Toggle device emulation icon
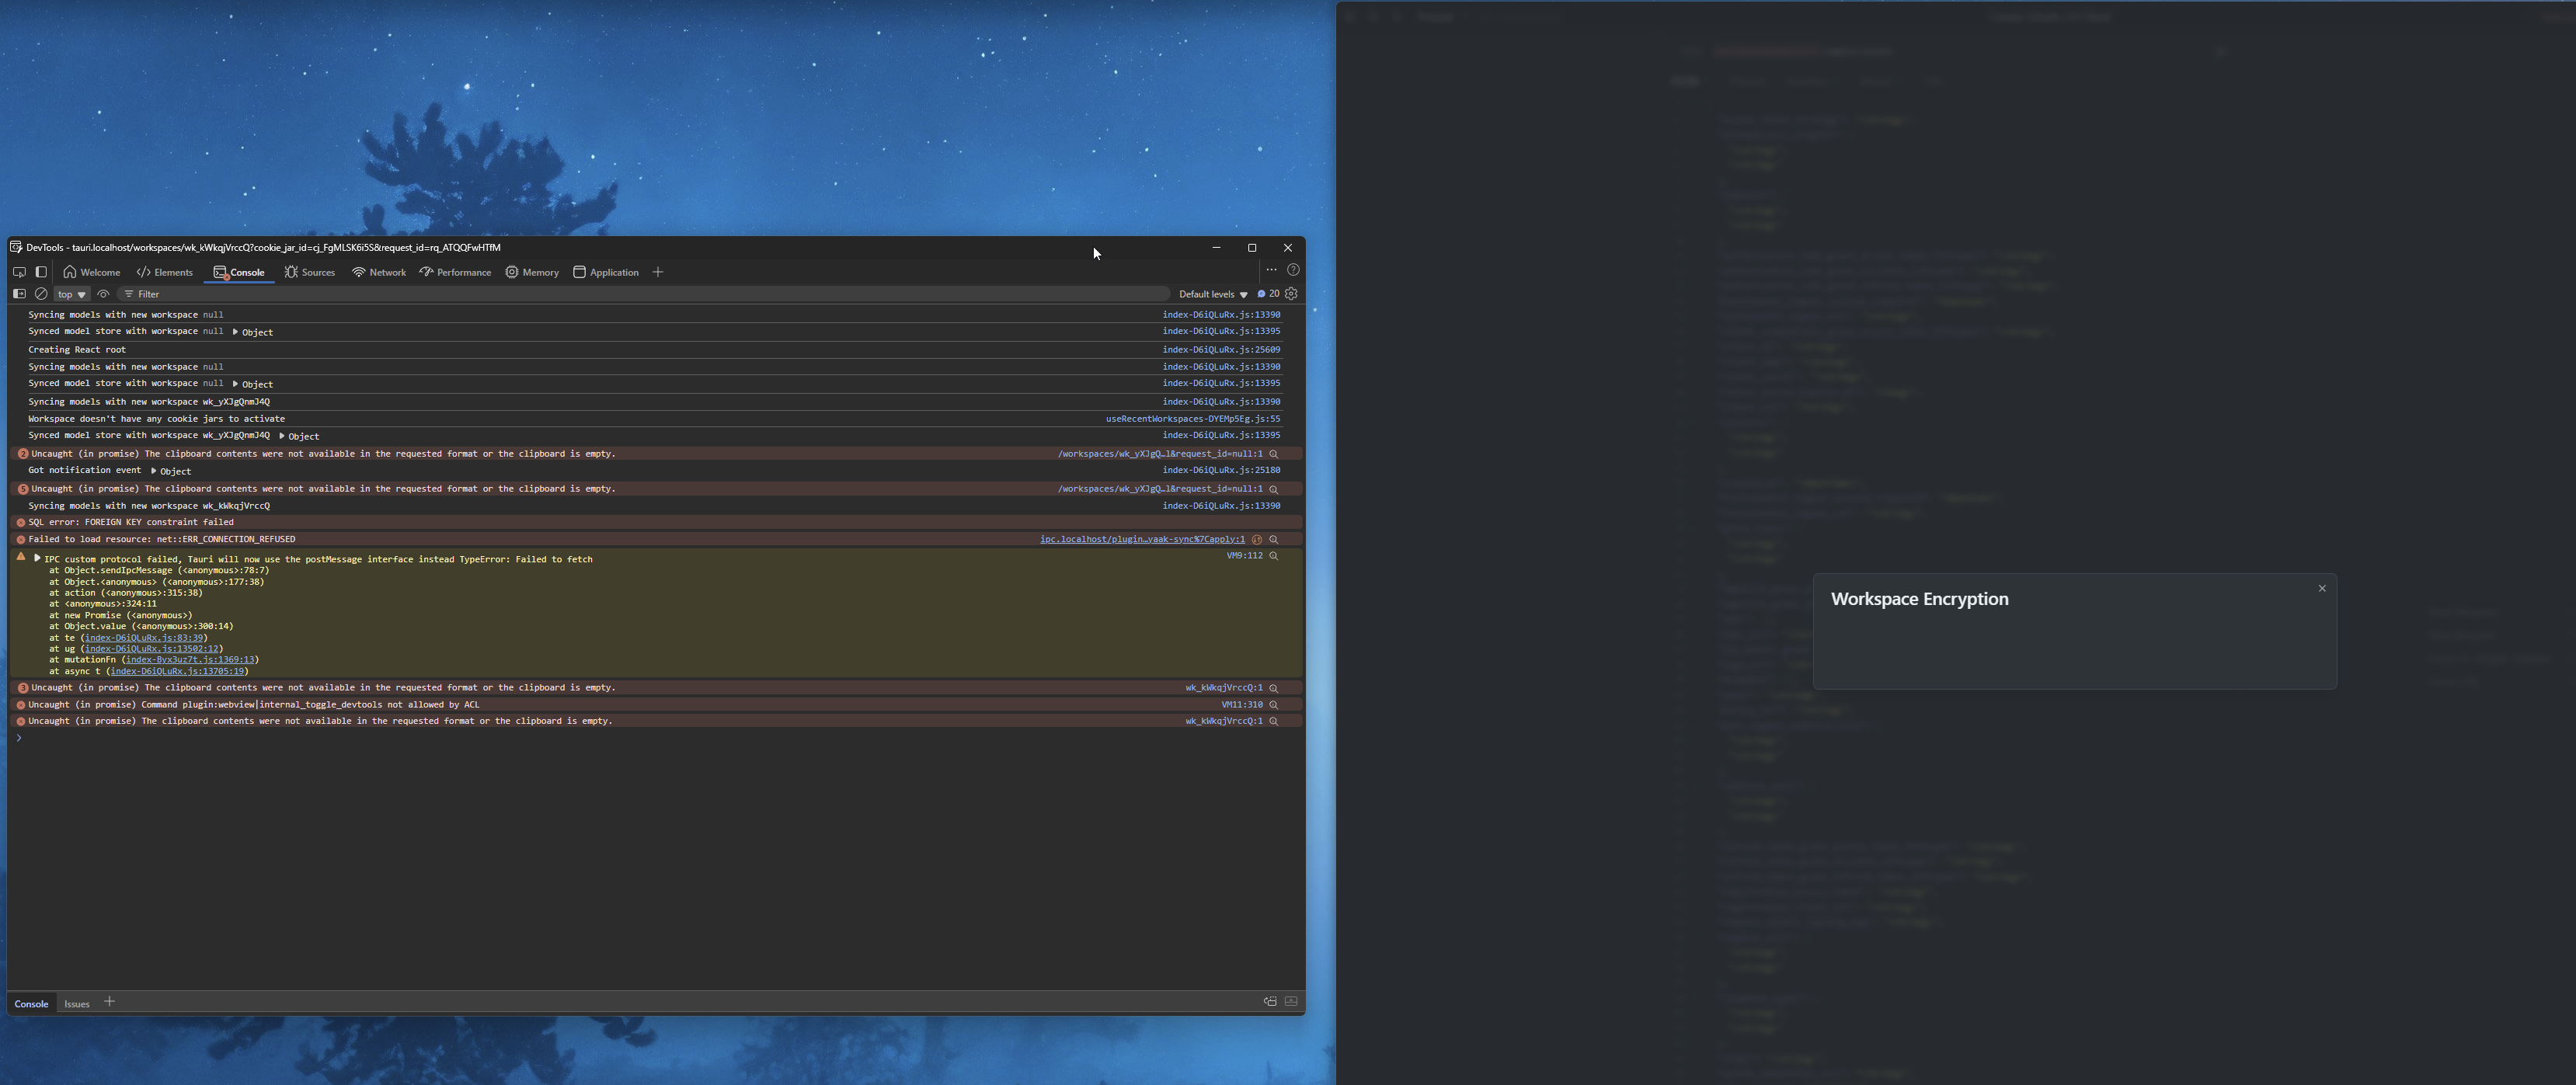This screenshot has width=2576, height=1085. point(41,272)
